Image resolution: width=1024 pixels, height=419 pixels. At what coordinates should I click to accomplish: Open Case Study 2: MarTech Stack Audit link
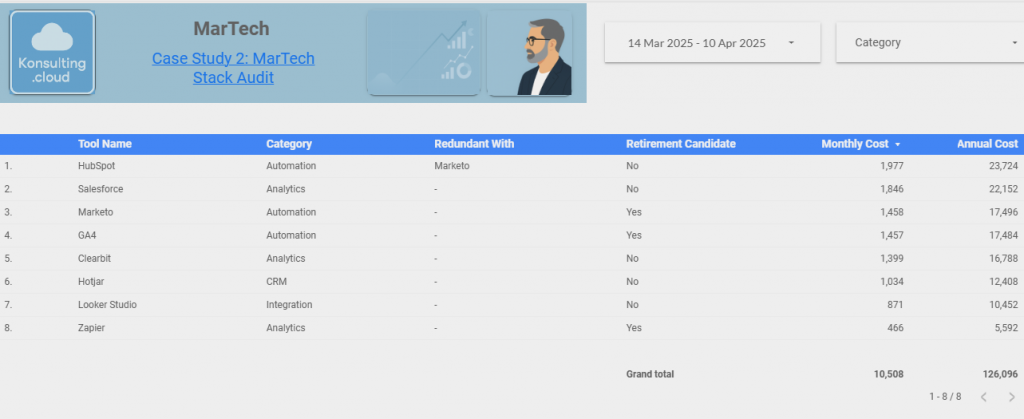tap(233, 67)
